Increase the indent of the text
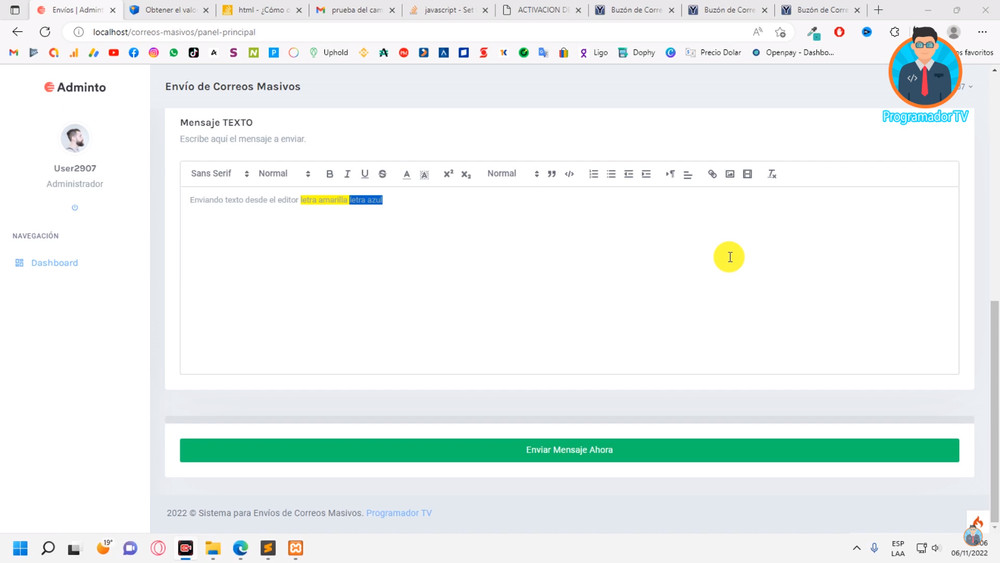Viewport: 1000px width, 563px height. pyautogui.click(x=646, y=174)
